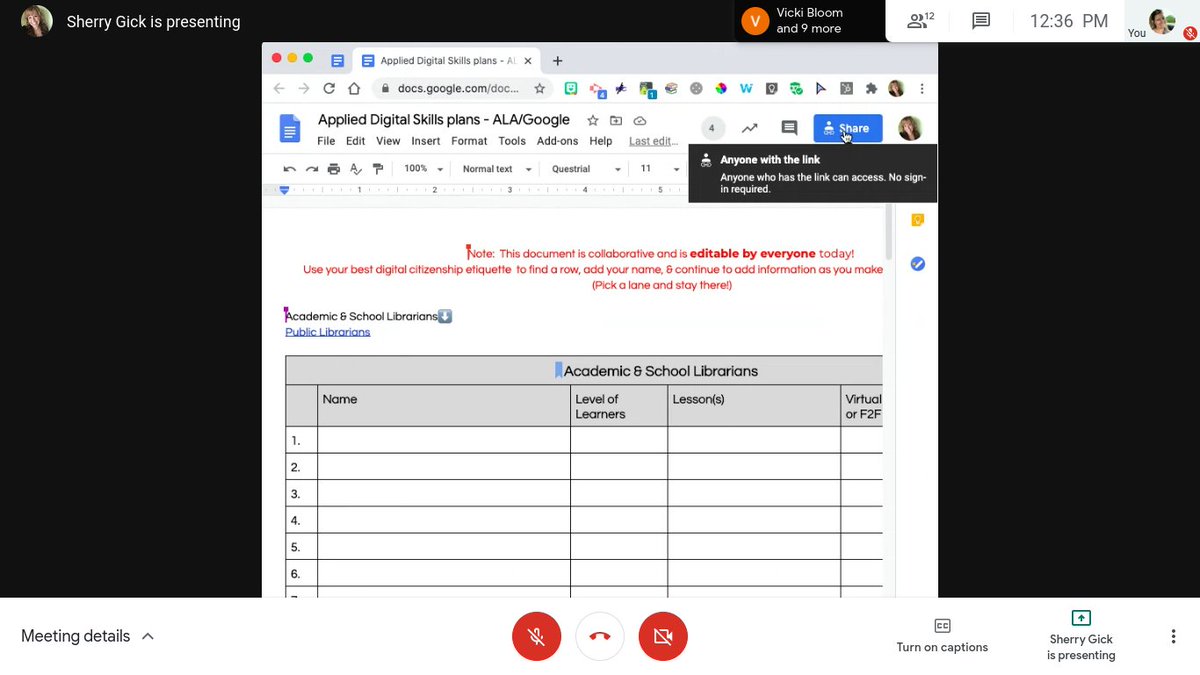The height and width of the screenshot is (675, 1200).
Task: Click the left indent marker on ruler
Action: pos(284,189)
